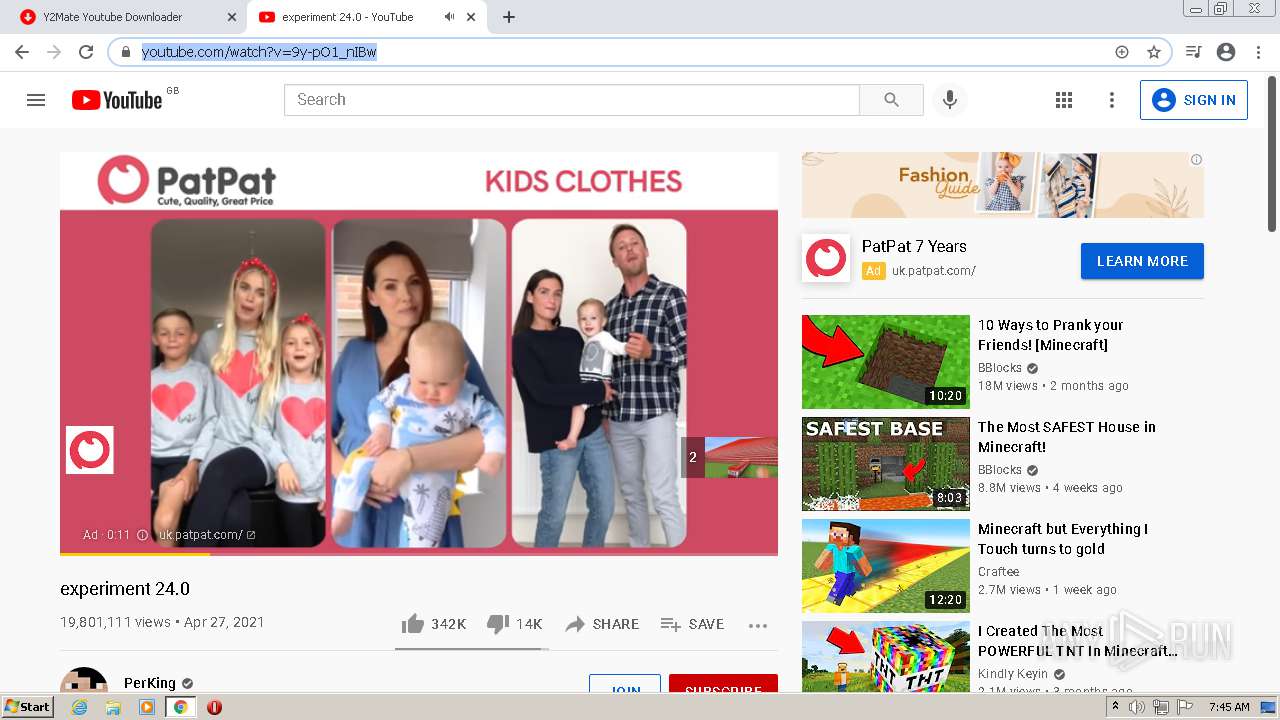This screenshot has width=1280, height=720.
Task: Bookmark this page with star icon
Action: [1153, 52]
